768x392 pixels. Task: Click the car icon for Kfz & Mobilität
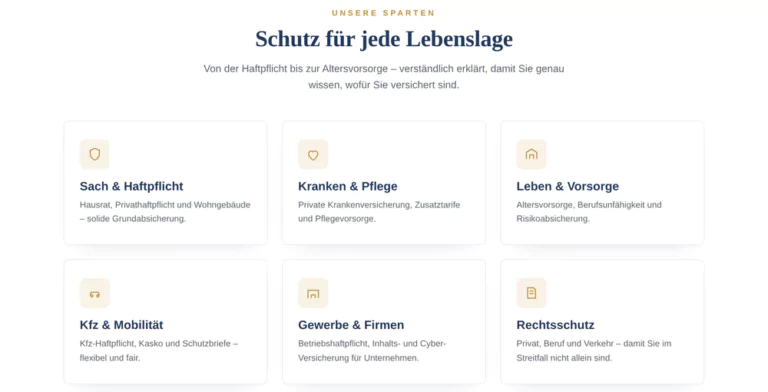point(95,293)
